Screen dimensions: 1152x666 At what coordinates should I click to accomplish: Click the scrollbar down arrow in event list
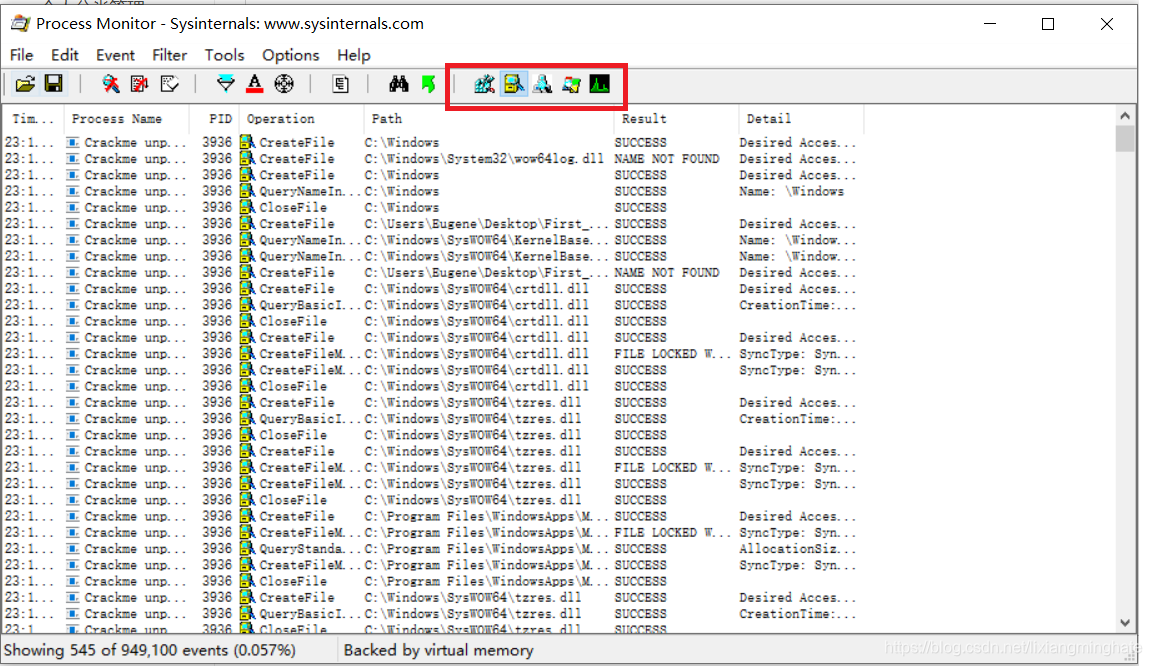[x=1125, y=623]
